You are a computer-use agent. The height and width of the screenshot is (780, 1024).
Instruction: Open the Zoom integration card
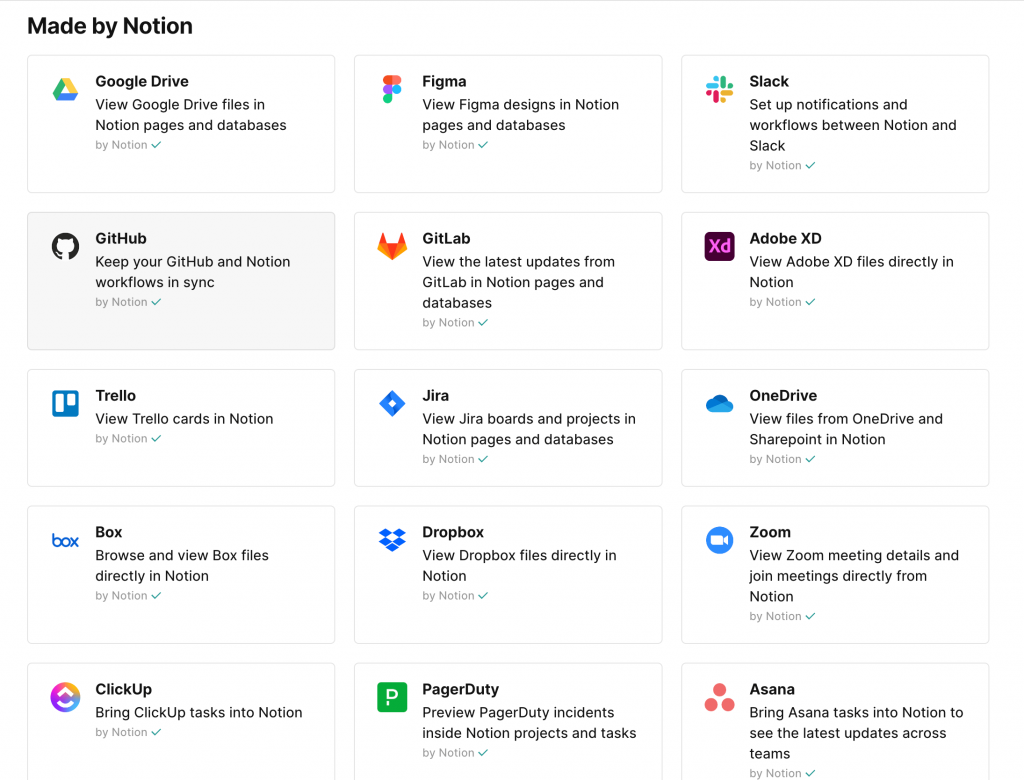(834, 575)
